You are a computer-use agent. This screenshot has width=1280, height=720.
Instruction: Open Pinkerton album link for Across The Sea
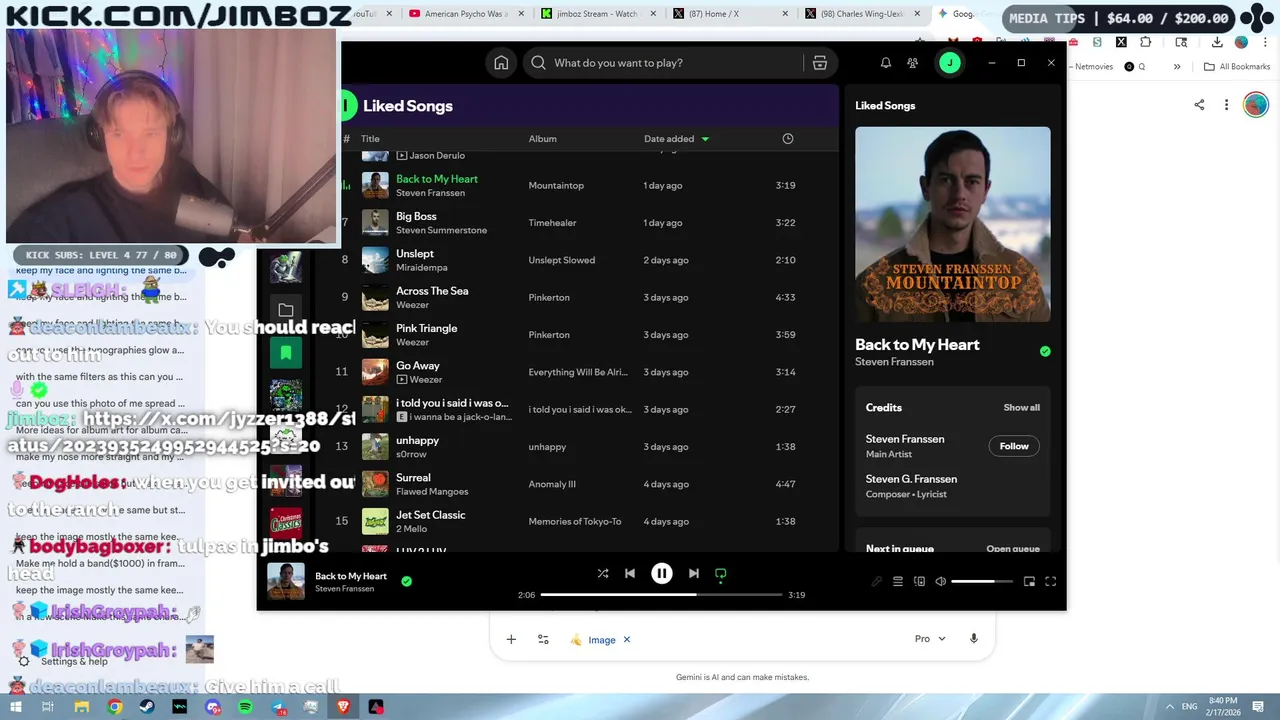[x=549, y=298]
